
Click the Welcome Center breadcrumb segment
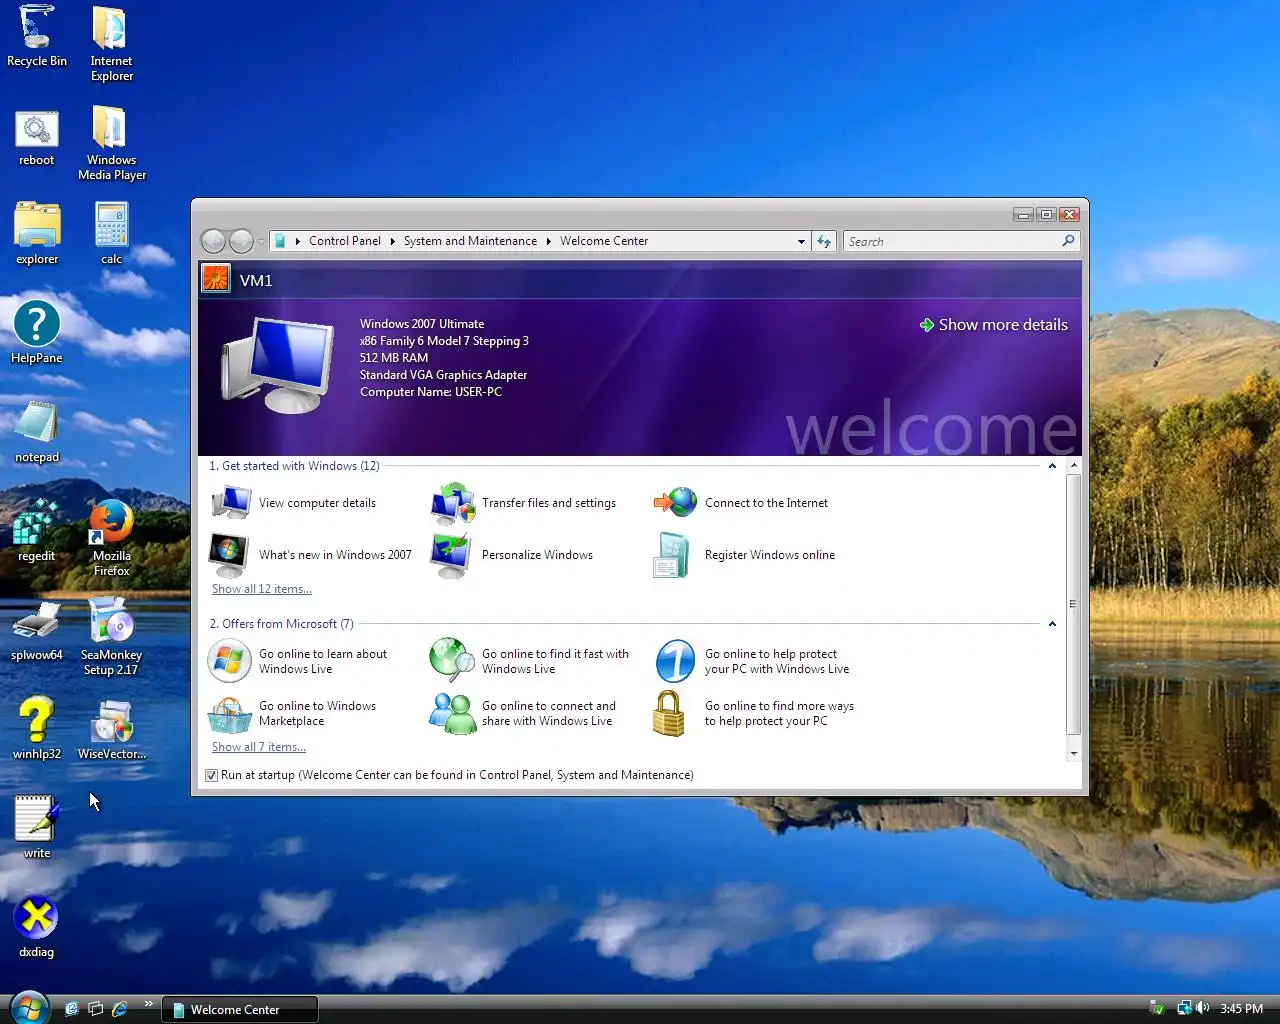click(604, 241)
